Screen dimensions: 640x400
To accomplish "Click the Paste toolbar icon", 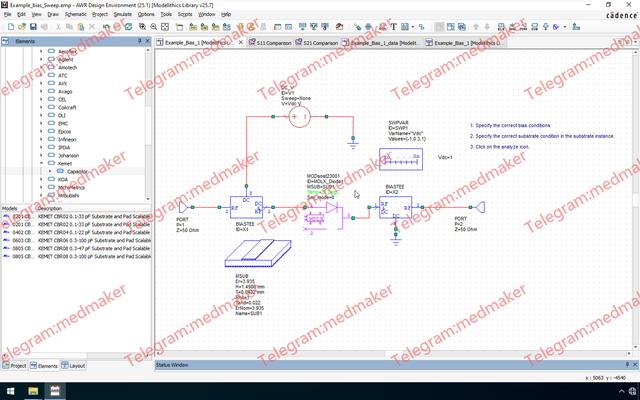I will [x=81, y=27].
